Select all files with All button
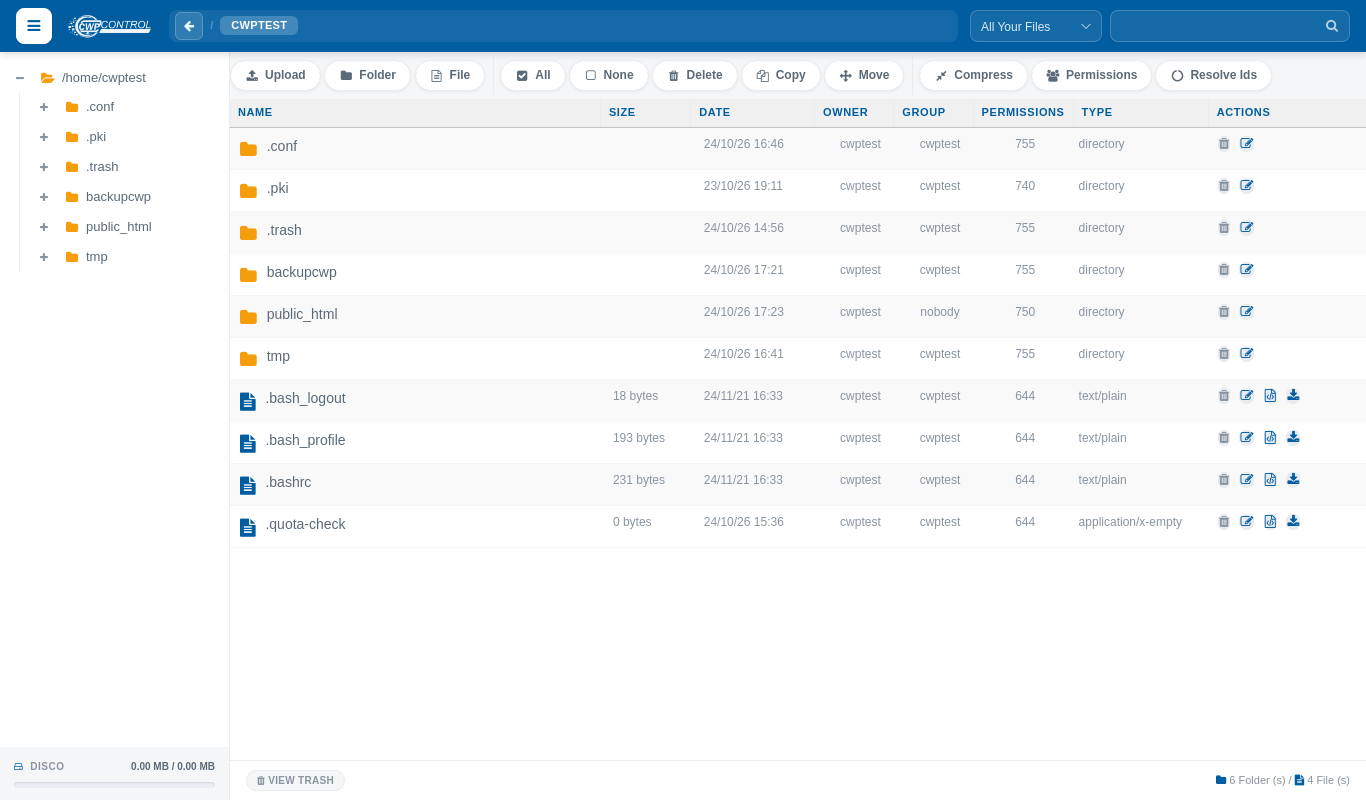Image resolution: width=1366 pixels, height=800 pixels. tap(533, 75)
